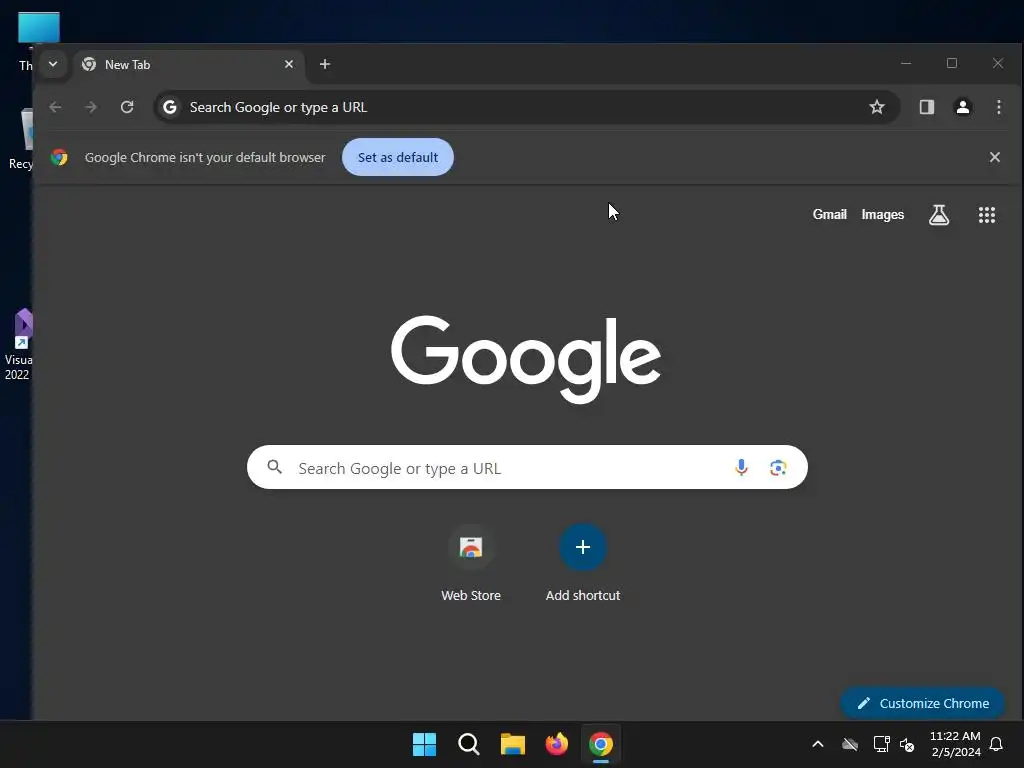Select the Visual Studio 2022 desktop shortcut

pos(18,344)
